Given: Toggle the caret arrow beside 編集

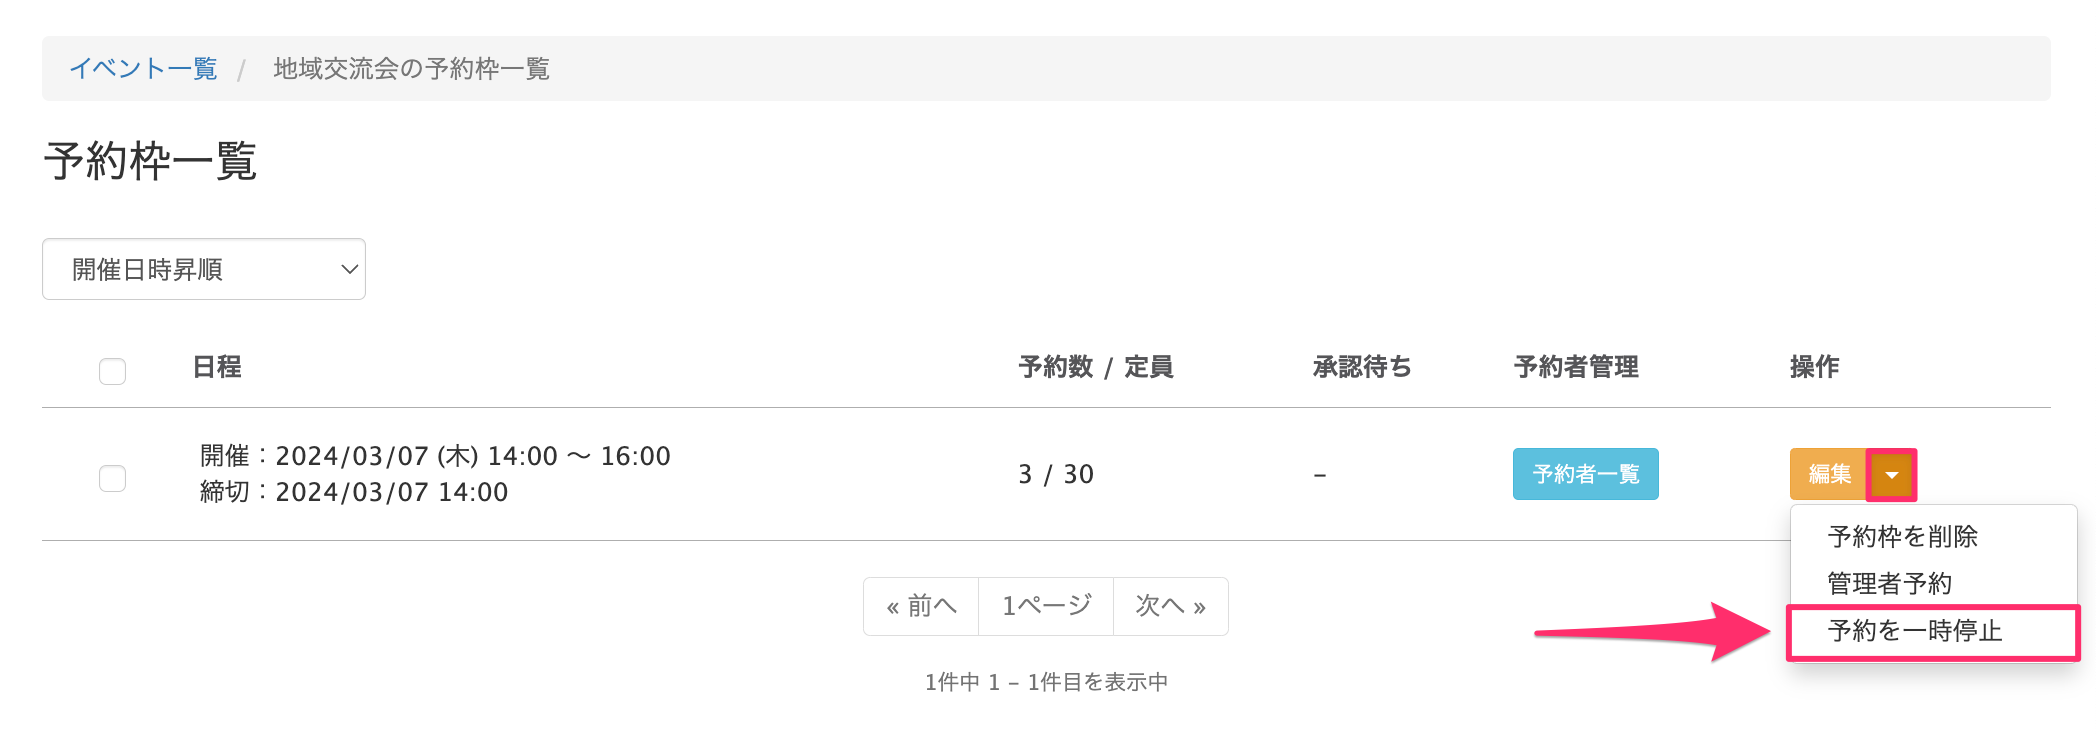Looking at the screenshot, I should 1891,475.
